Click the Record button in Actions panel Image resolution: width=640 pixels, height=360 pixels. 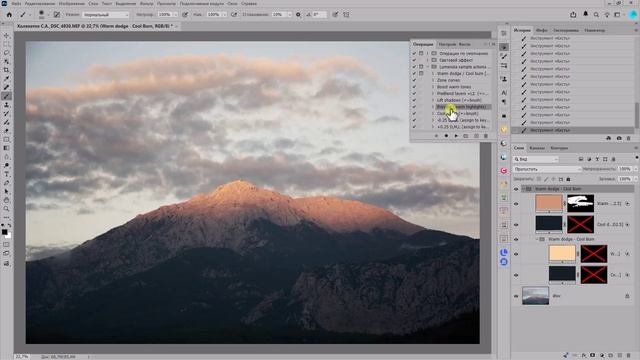pos(446,136)
